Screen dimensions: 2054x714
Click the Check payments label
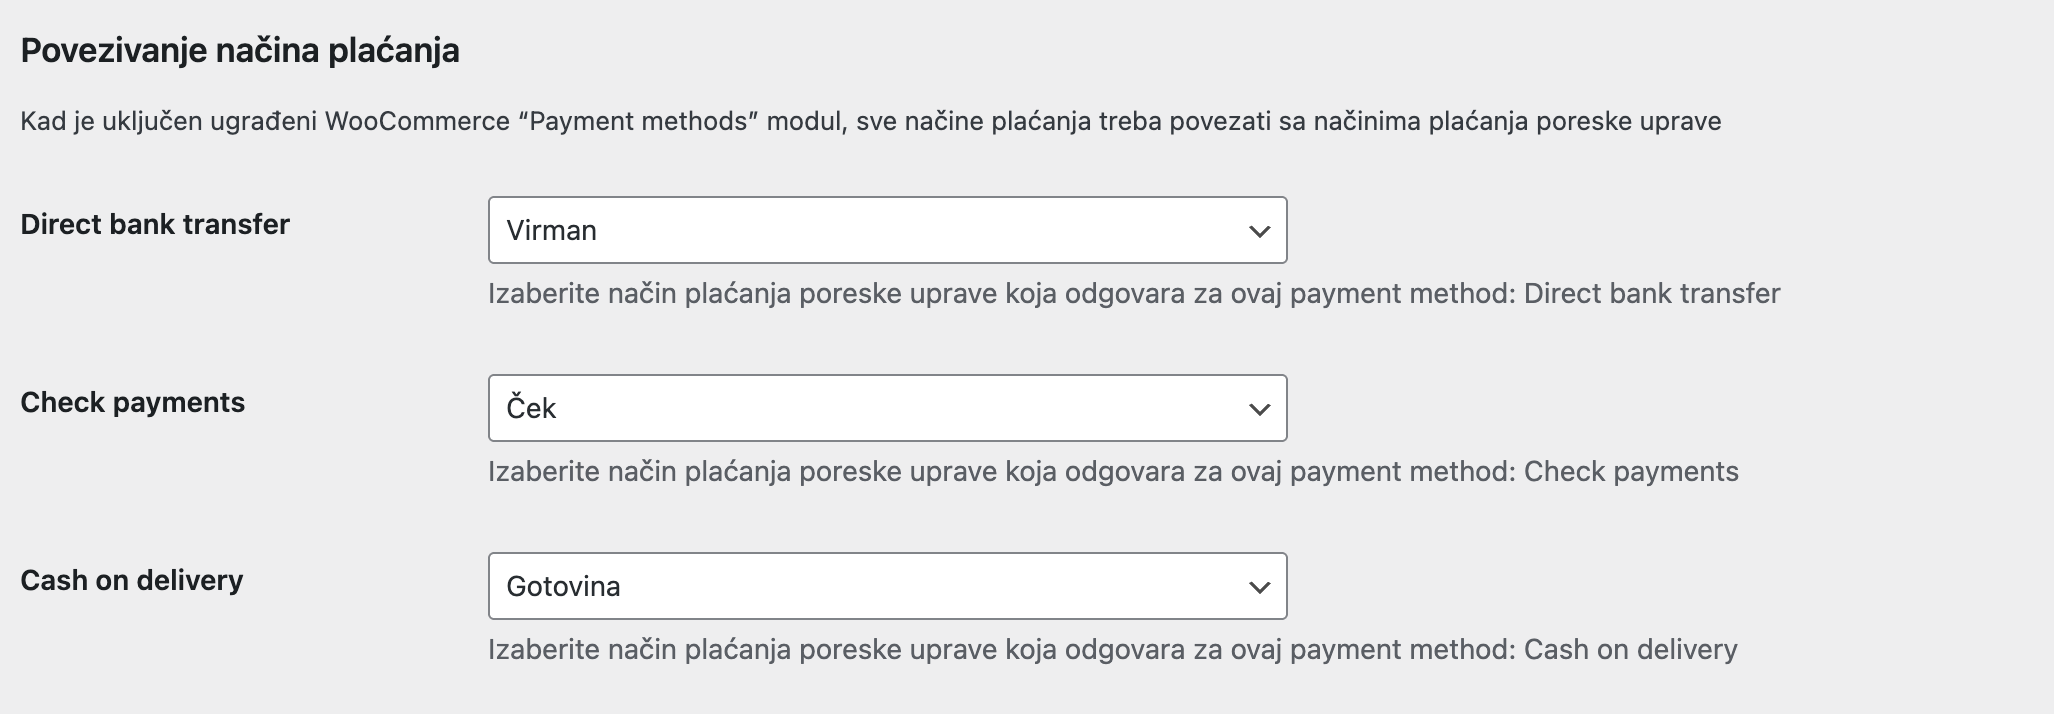coord(133,403)
